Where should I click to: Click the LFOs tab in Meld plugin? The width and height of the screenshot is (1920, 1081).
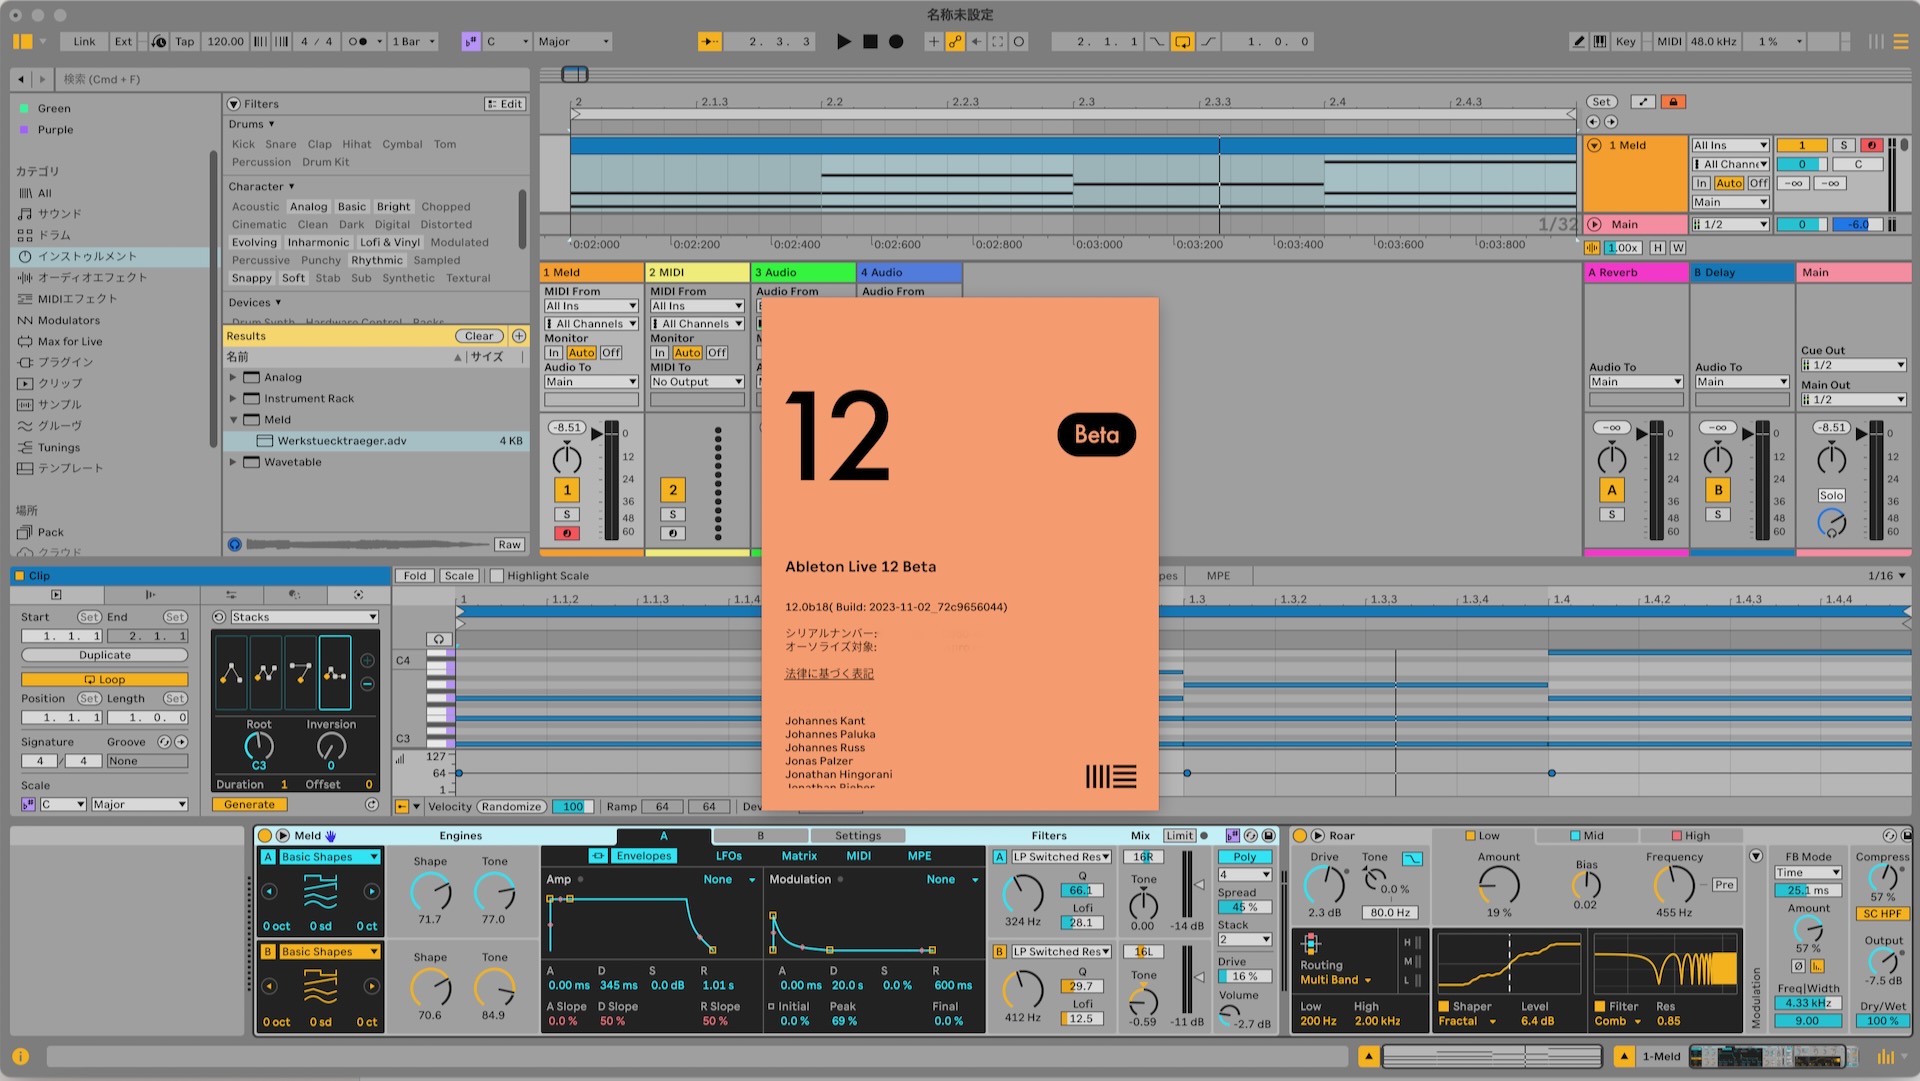(x=729, y=856)
